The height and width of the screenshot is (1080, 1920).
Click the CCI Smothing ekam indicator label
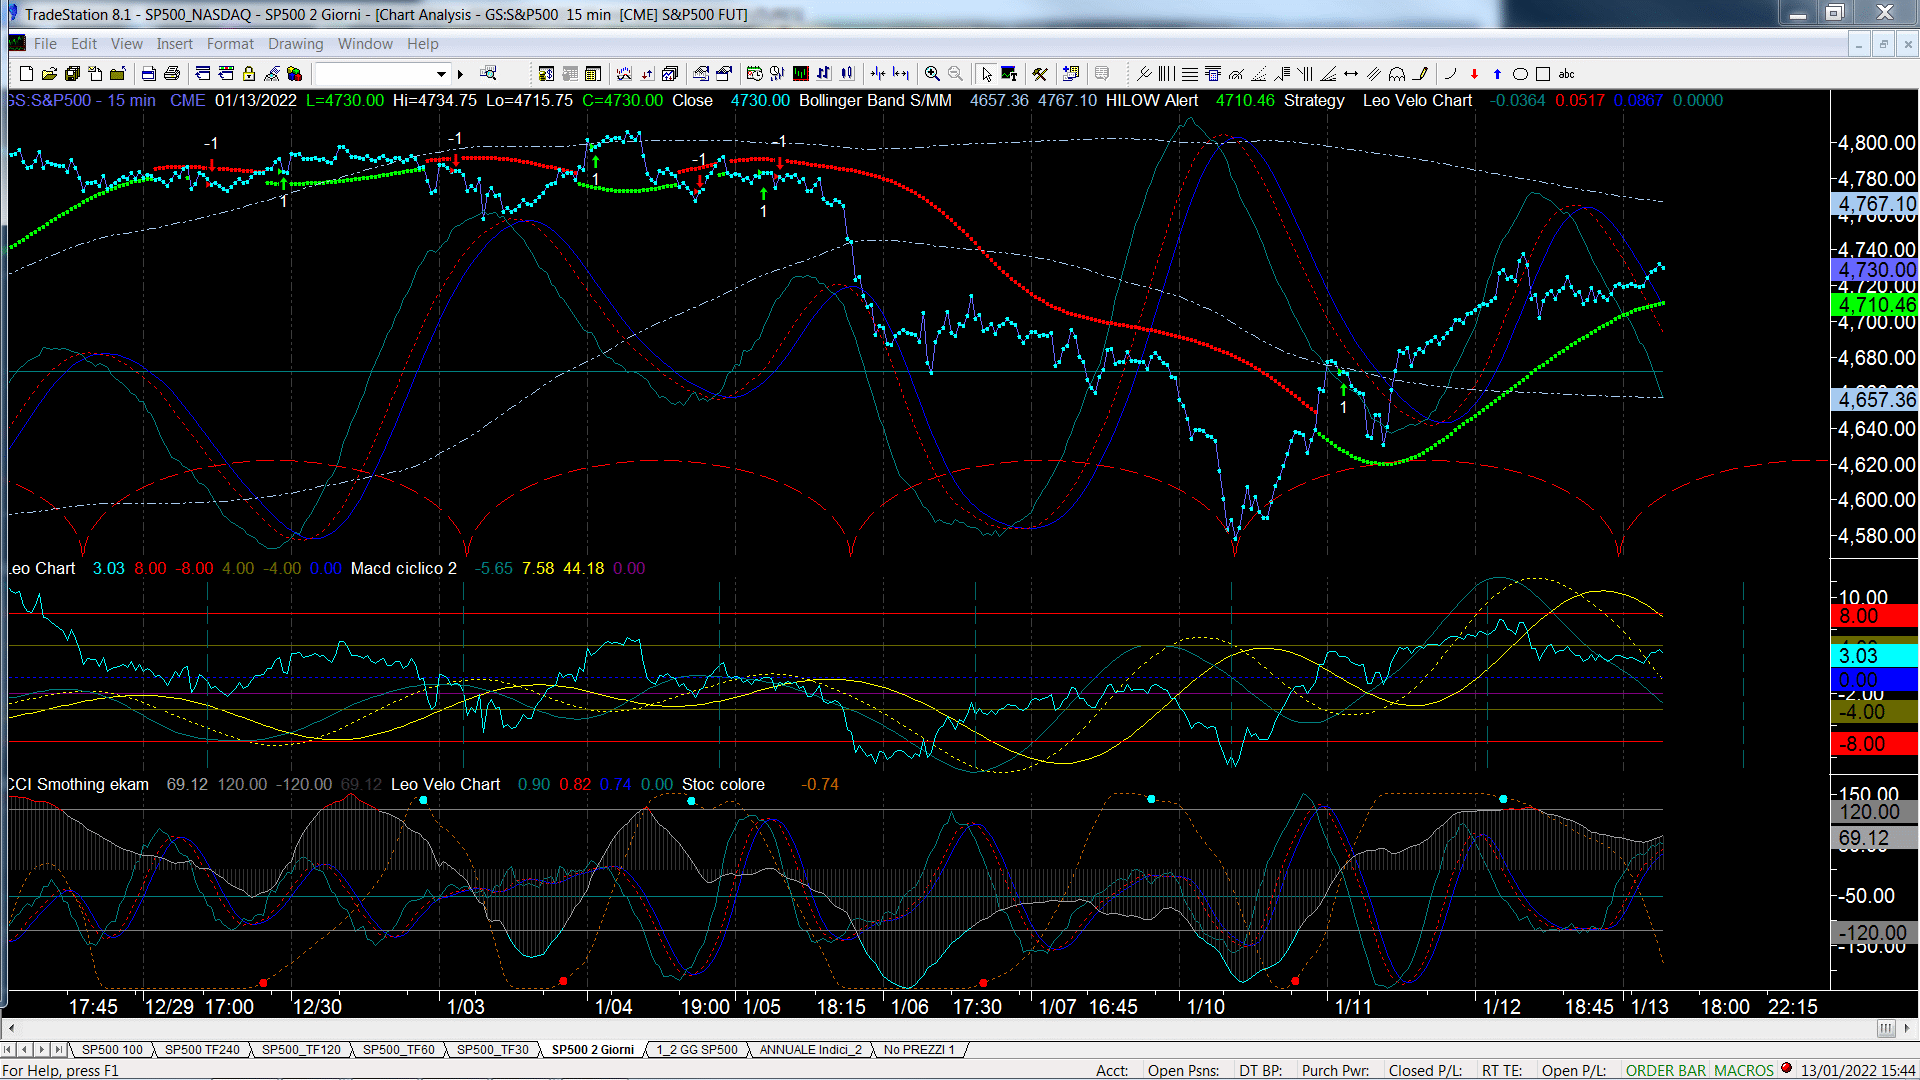[78, 785]
